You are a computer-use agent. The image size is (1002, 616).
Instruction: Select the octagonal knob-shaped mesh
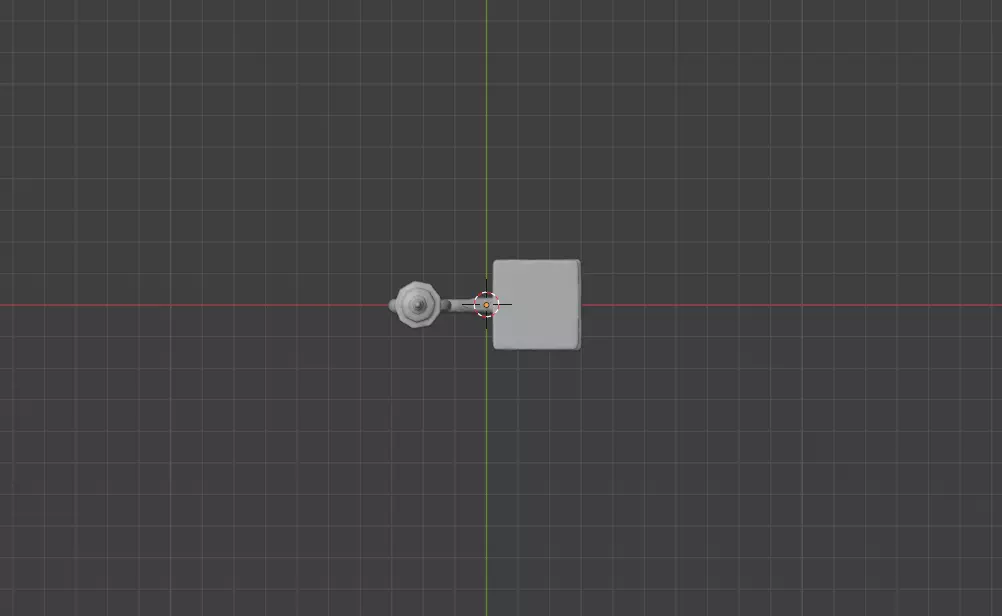pyautogui.click(x=417, y=305)
